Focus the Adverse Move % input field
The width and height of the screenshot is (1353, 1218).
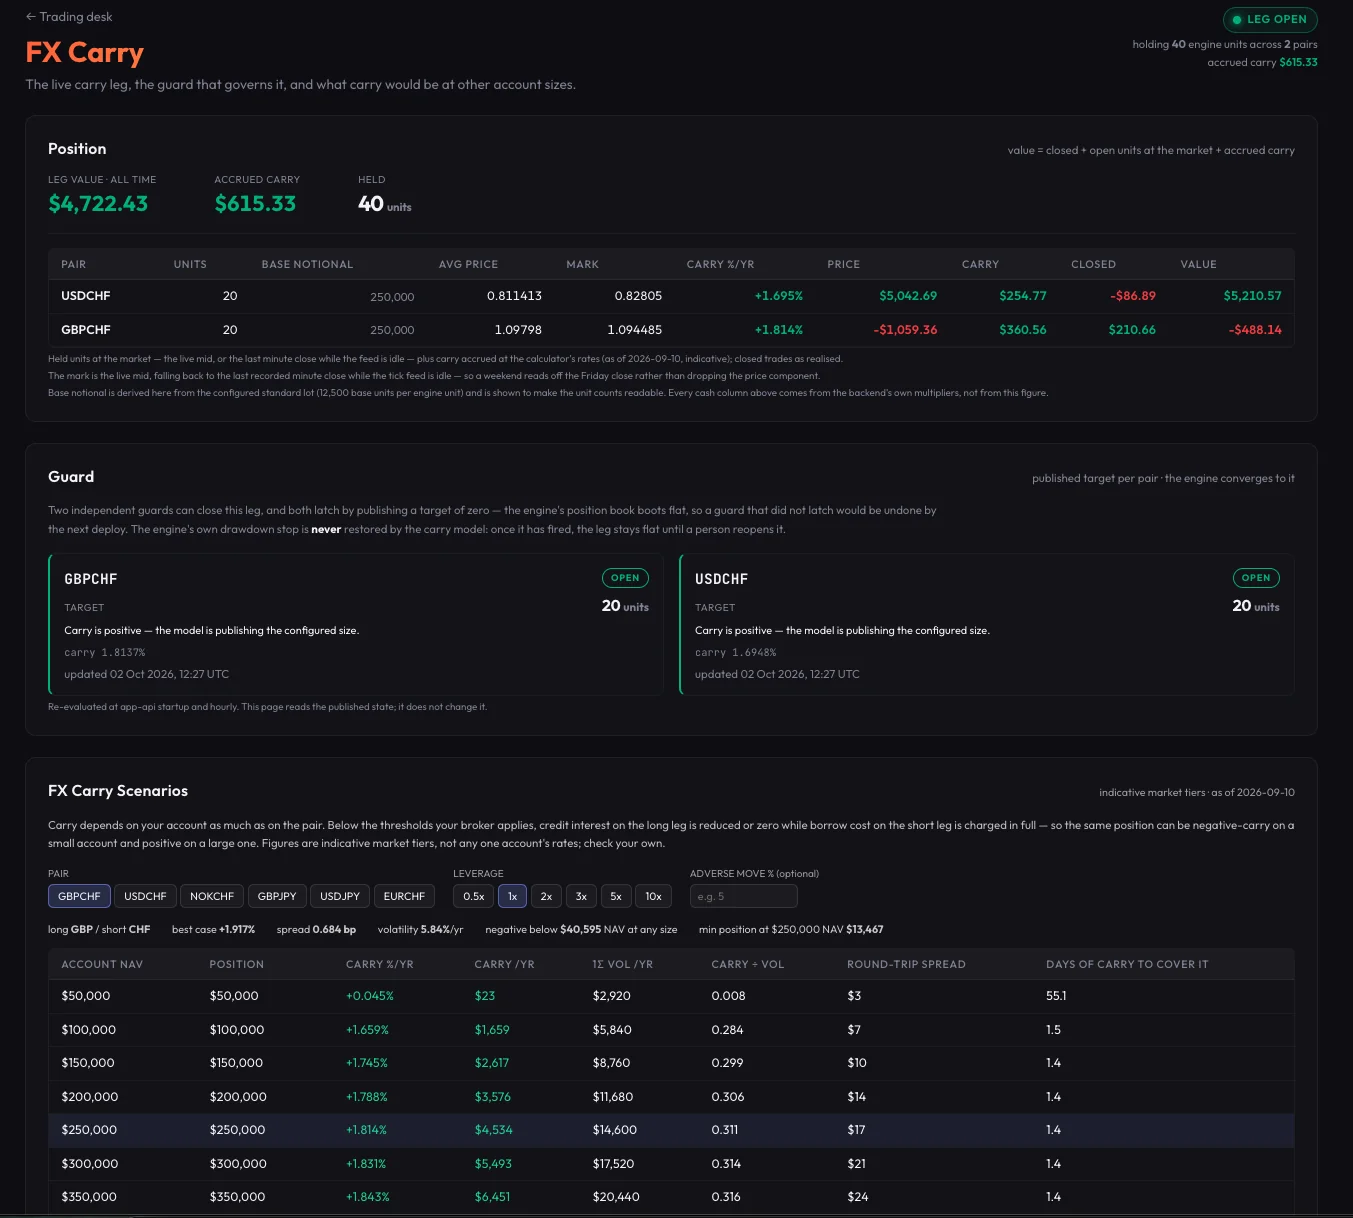tap(744, 896)
